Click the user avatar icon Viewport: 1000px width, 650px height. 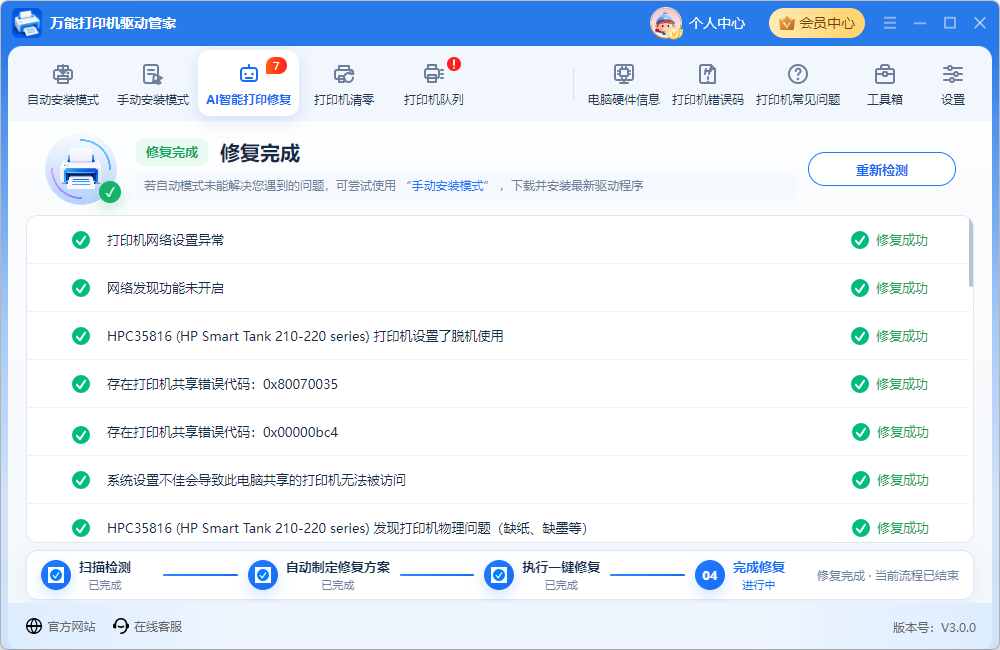click(666, 23)
